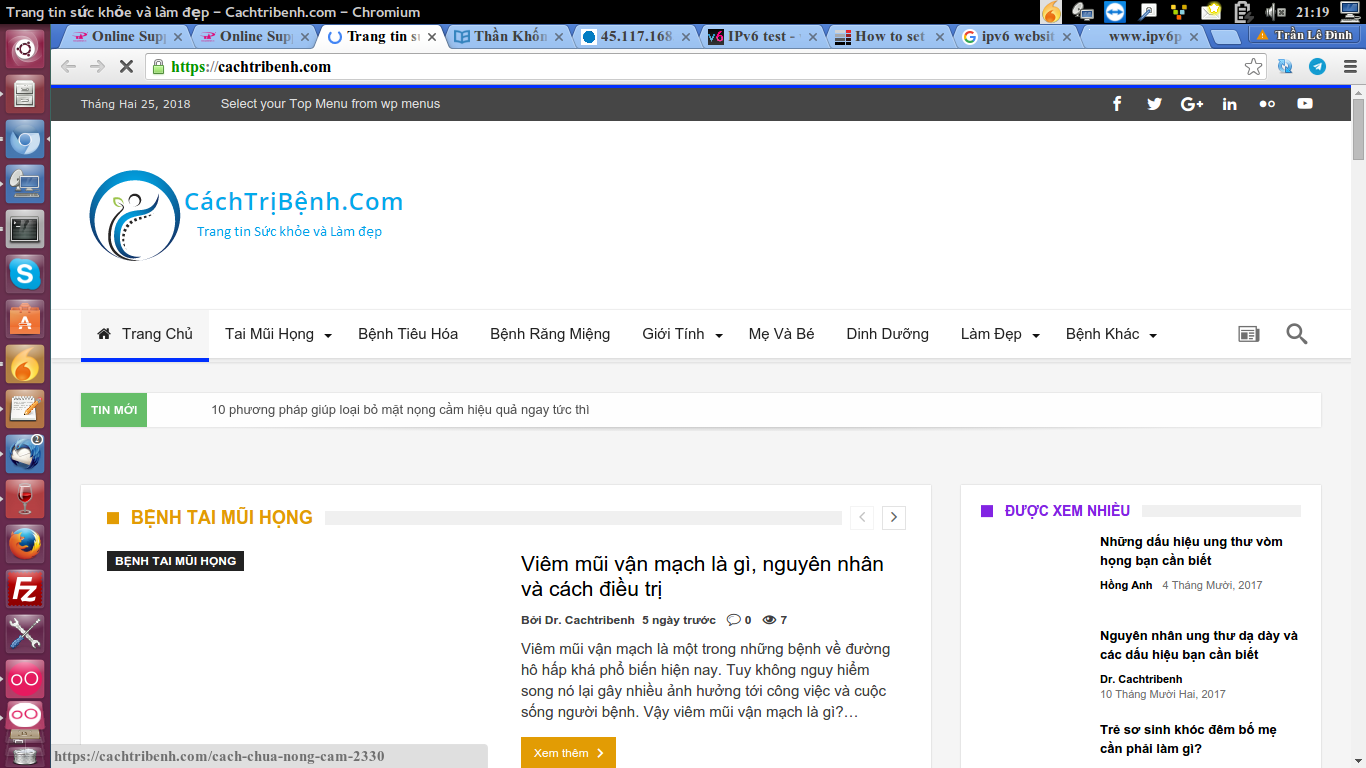Open the LinkedIn social icon

click(1230, 104)
